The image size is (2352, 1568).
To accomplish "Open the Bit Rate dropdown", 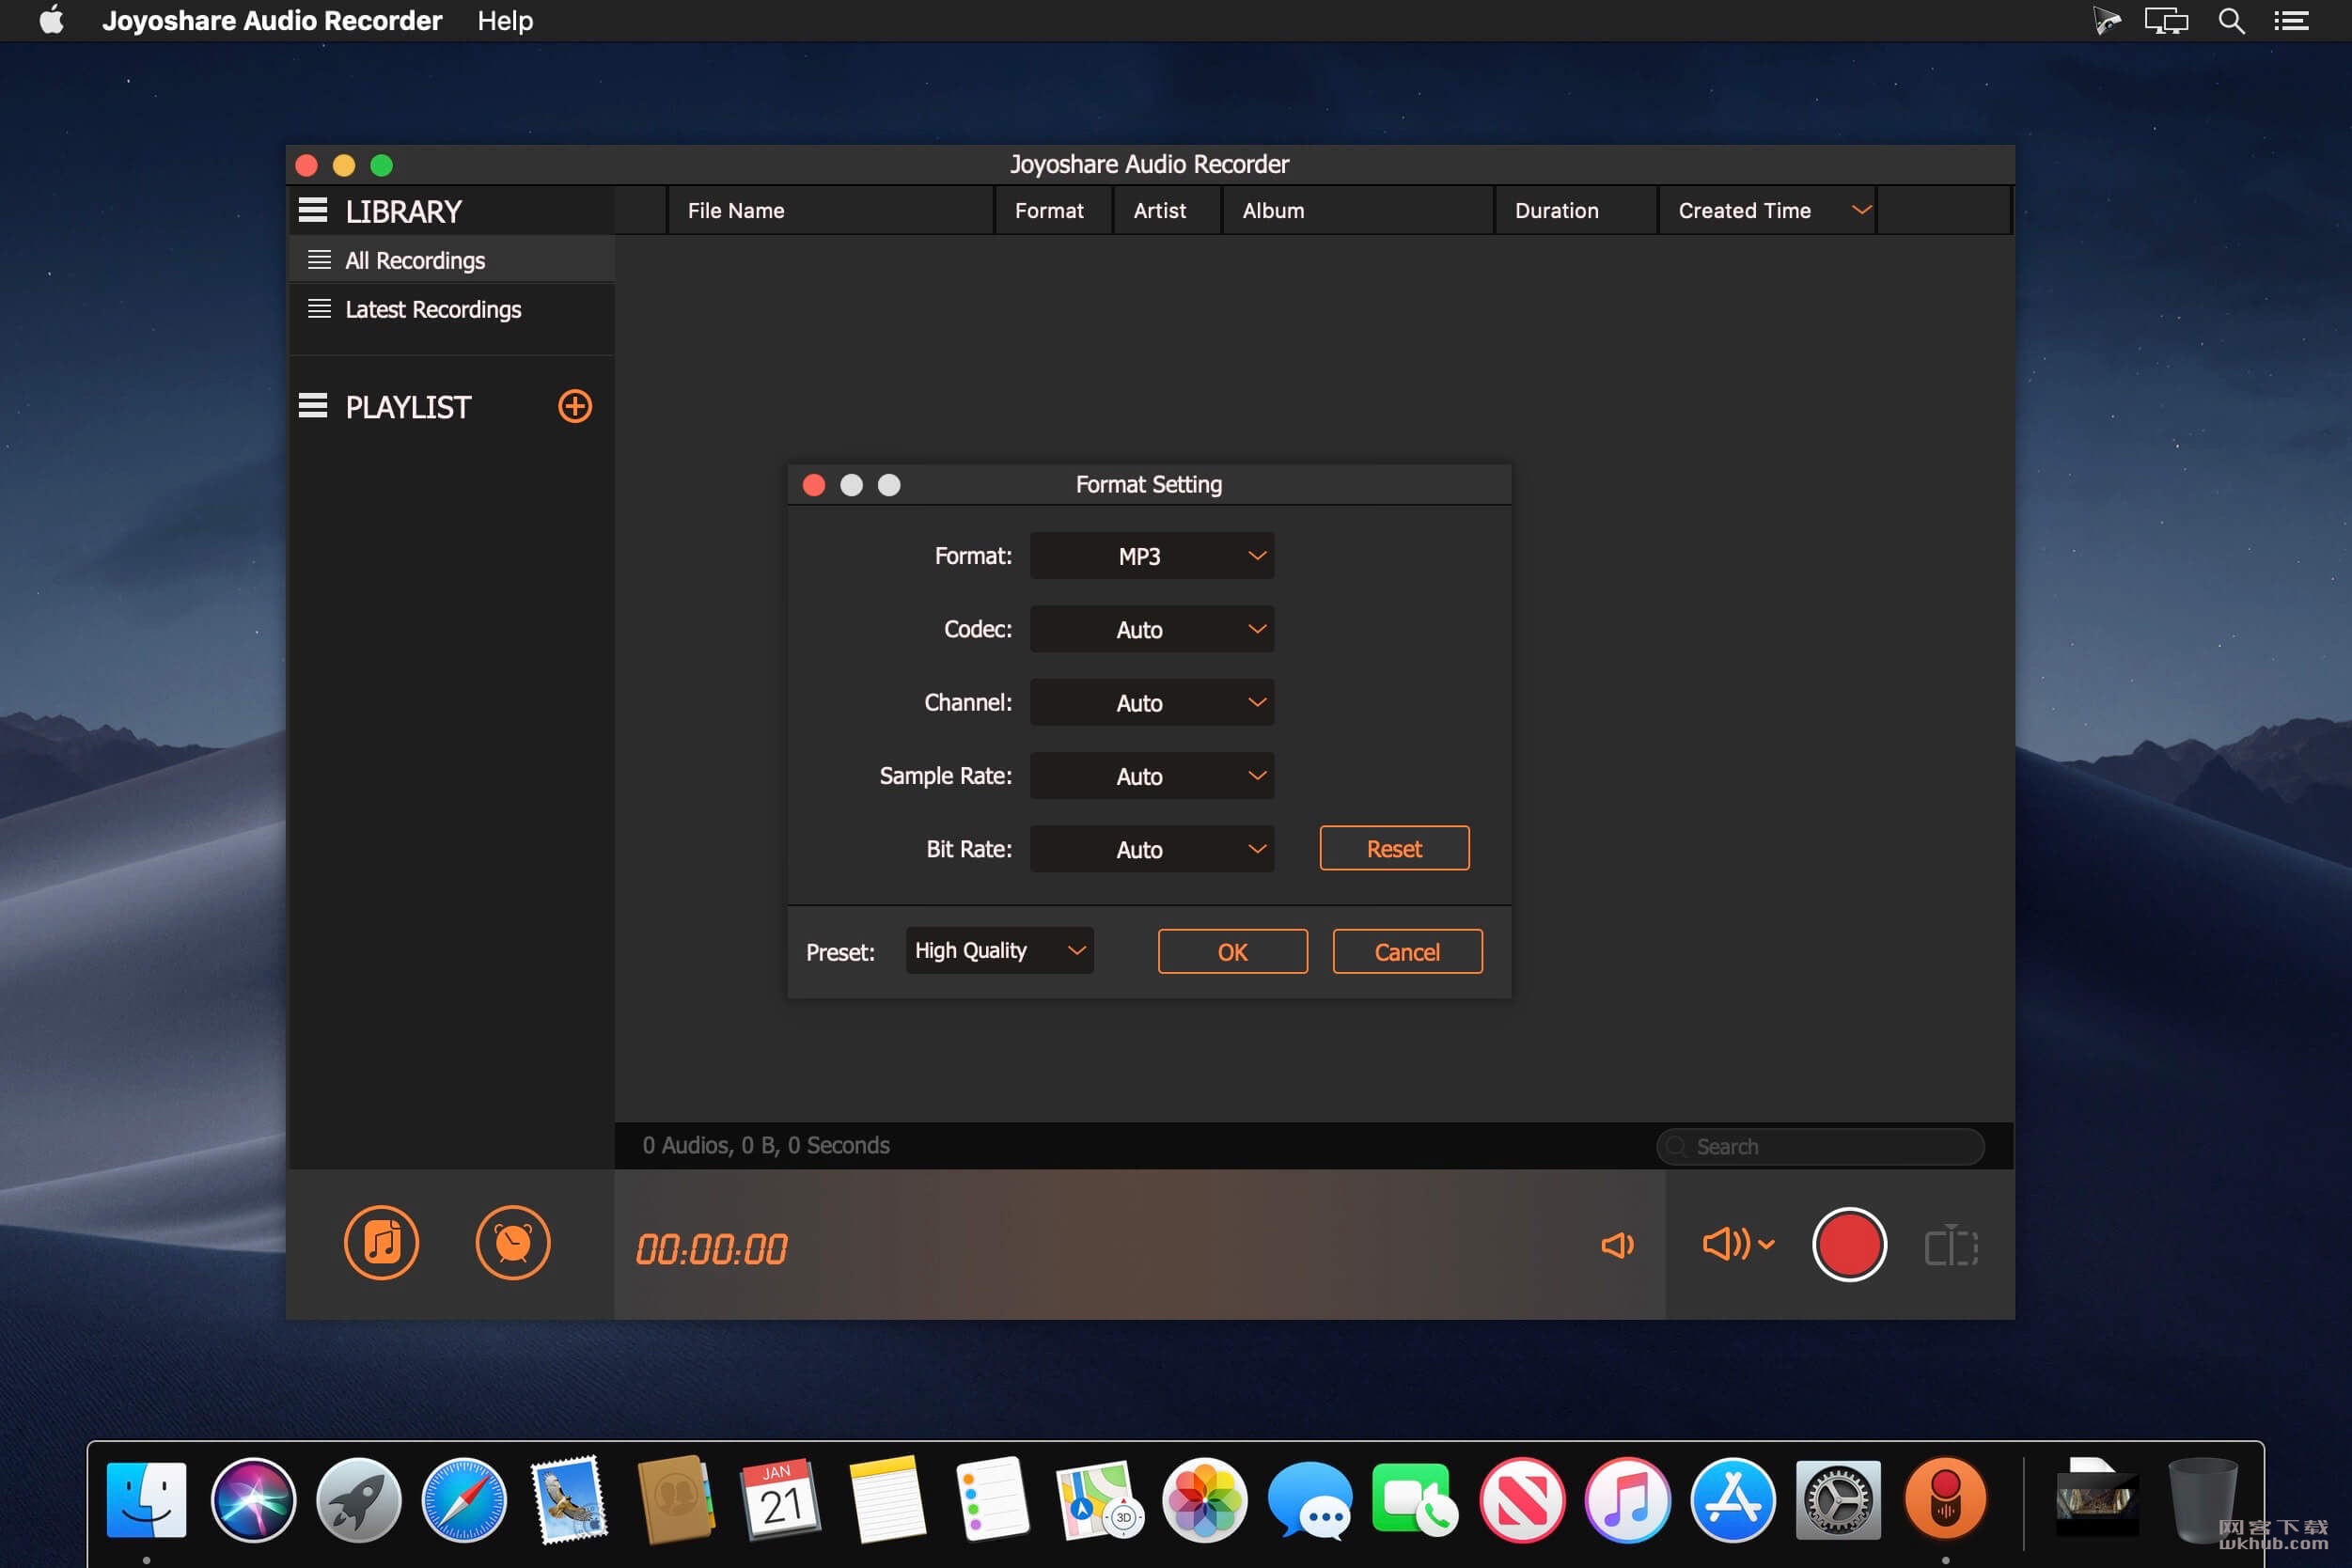I will pos(1152,849).
